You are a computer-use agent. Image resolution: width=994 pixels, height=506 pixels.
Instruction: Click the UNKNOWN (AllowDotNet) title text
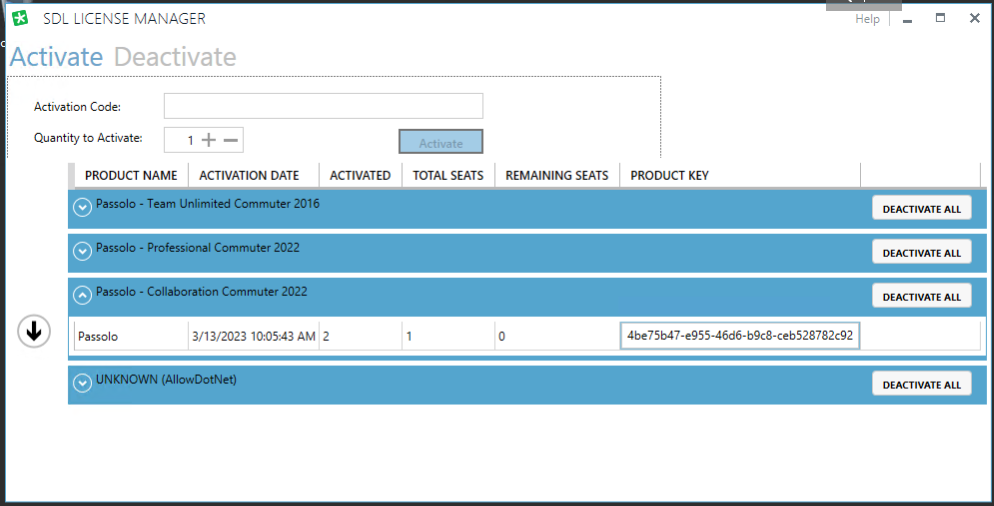[166, 380]
